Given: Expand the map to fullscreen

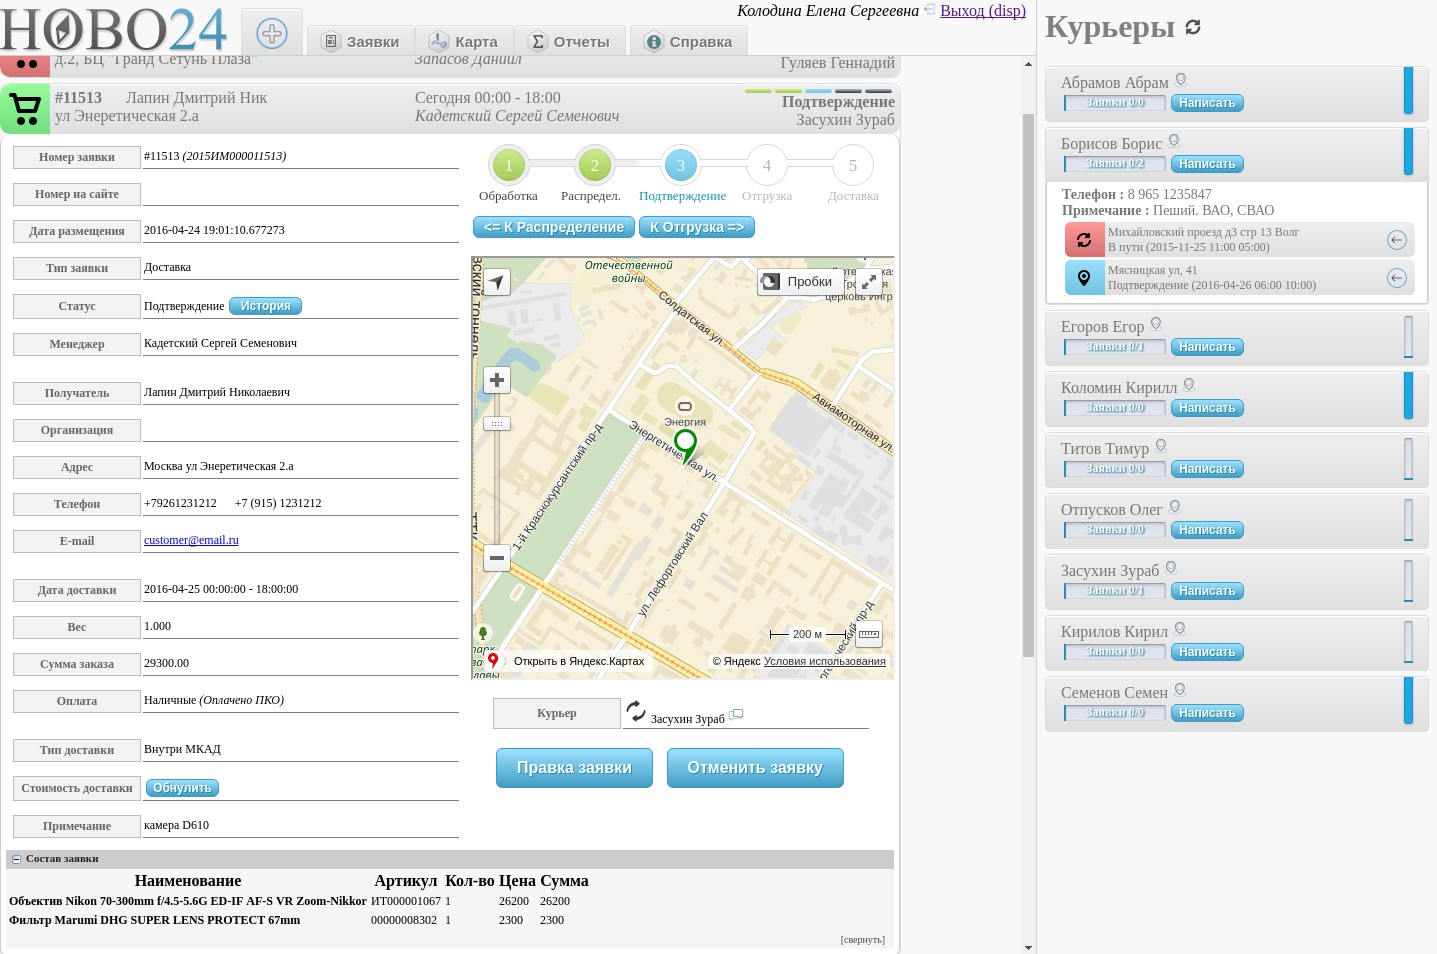Looking at the screenshot, I should click(x=869, y=282).
